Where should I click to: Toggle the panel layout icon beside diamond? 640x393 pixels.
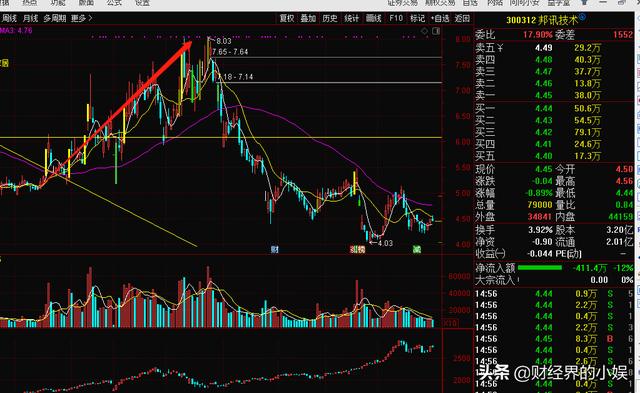[x=436, y=31]
